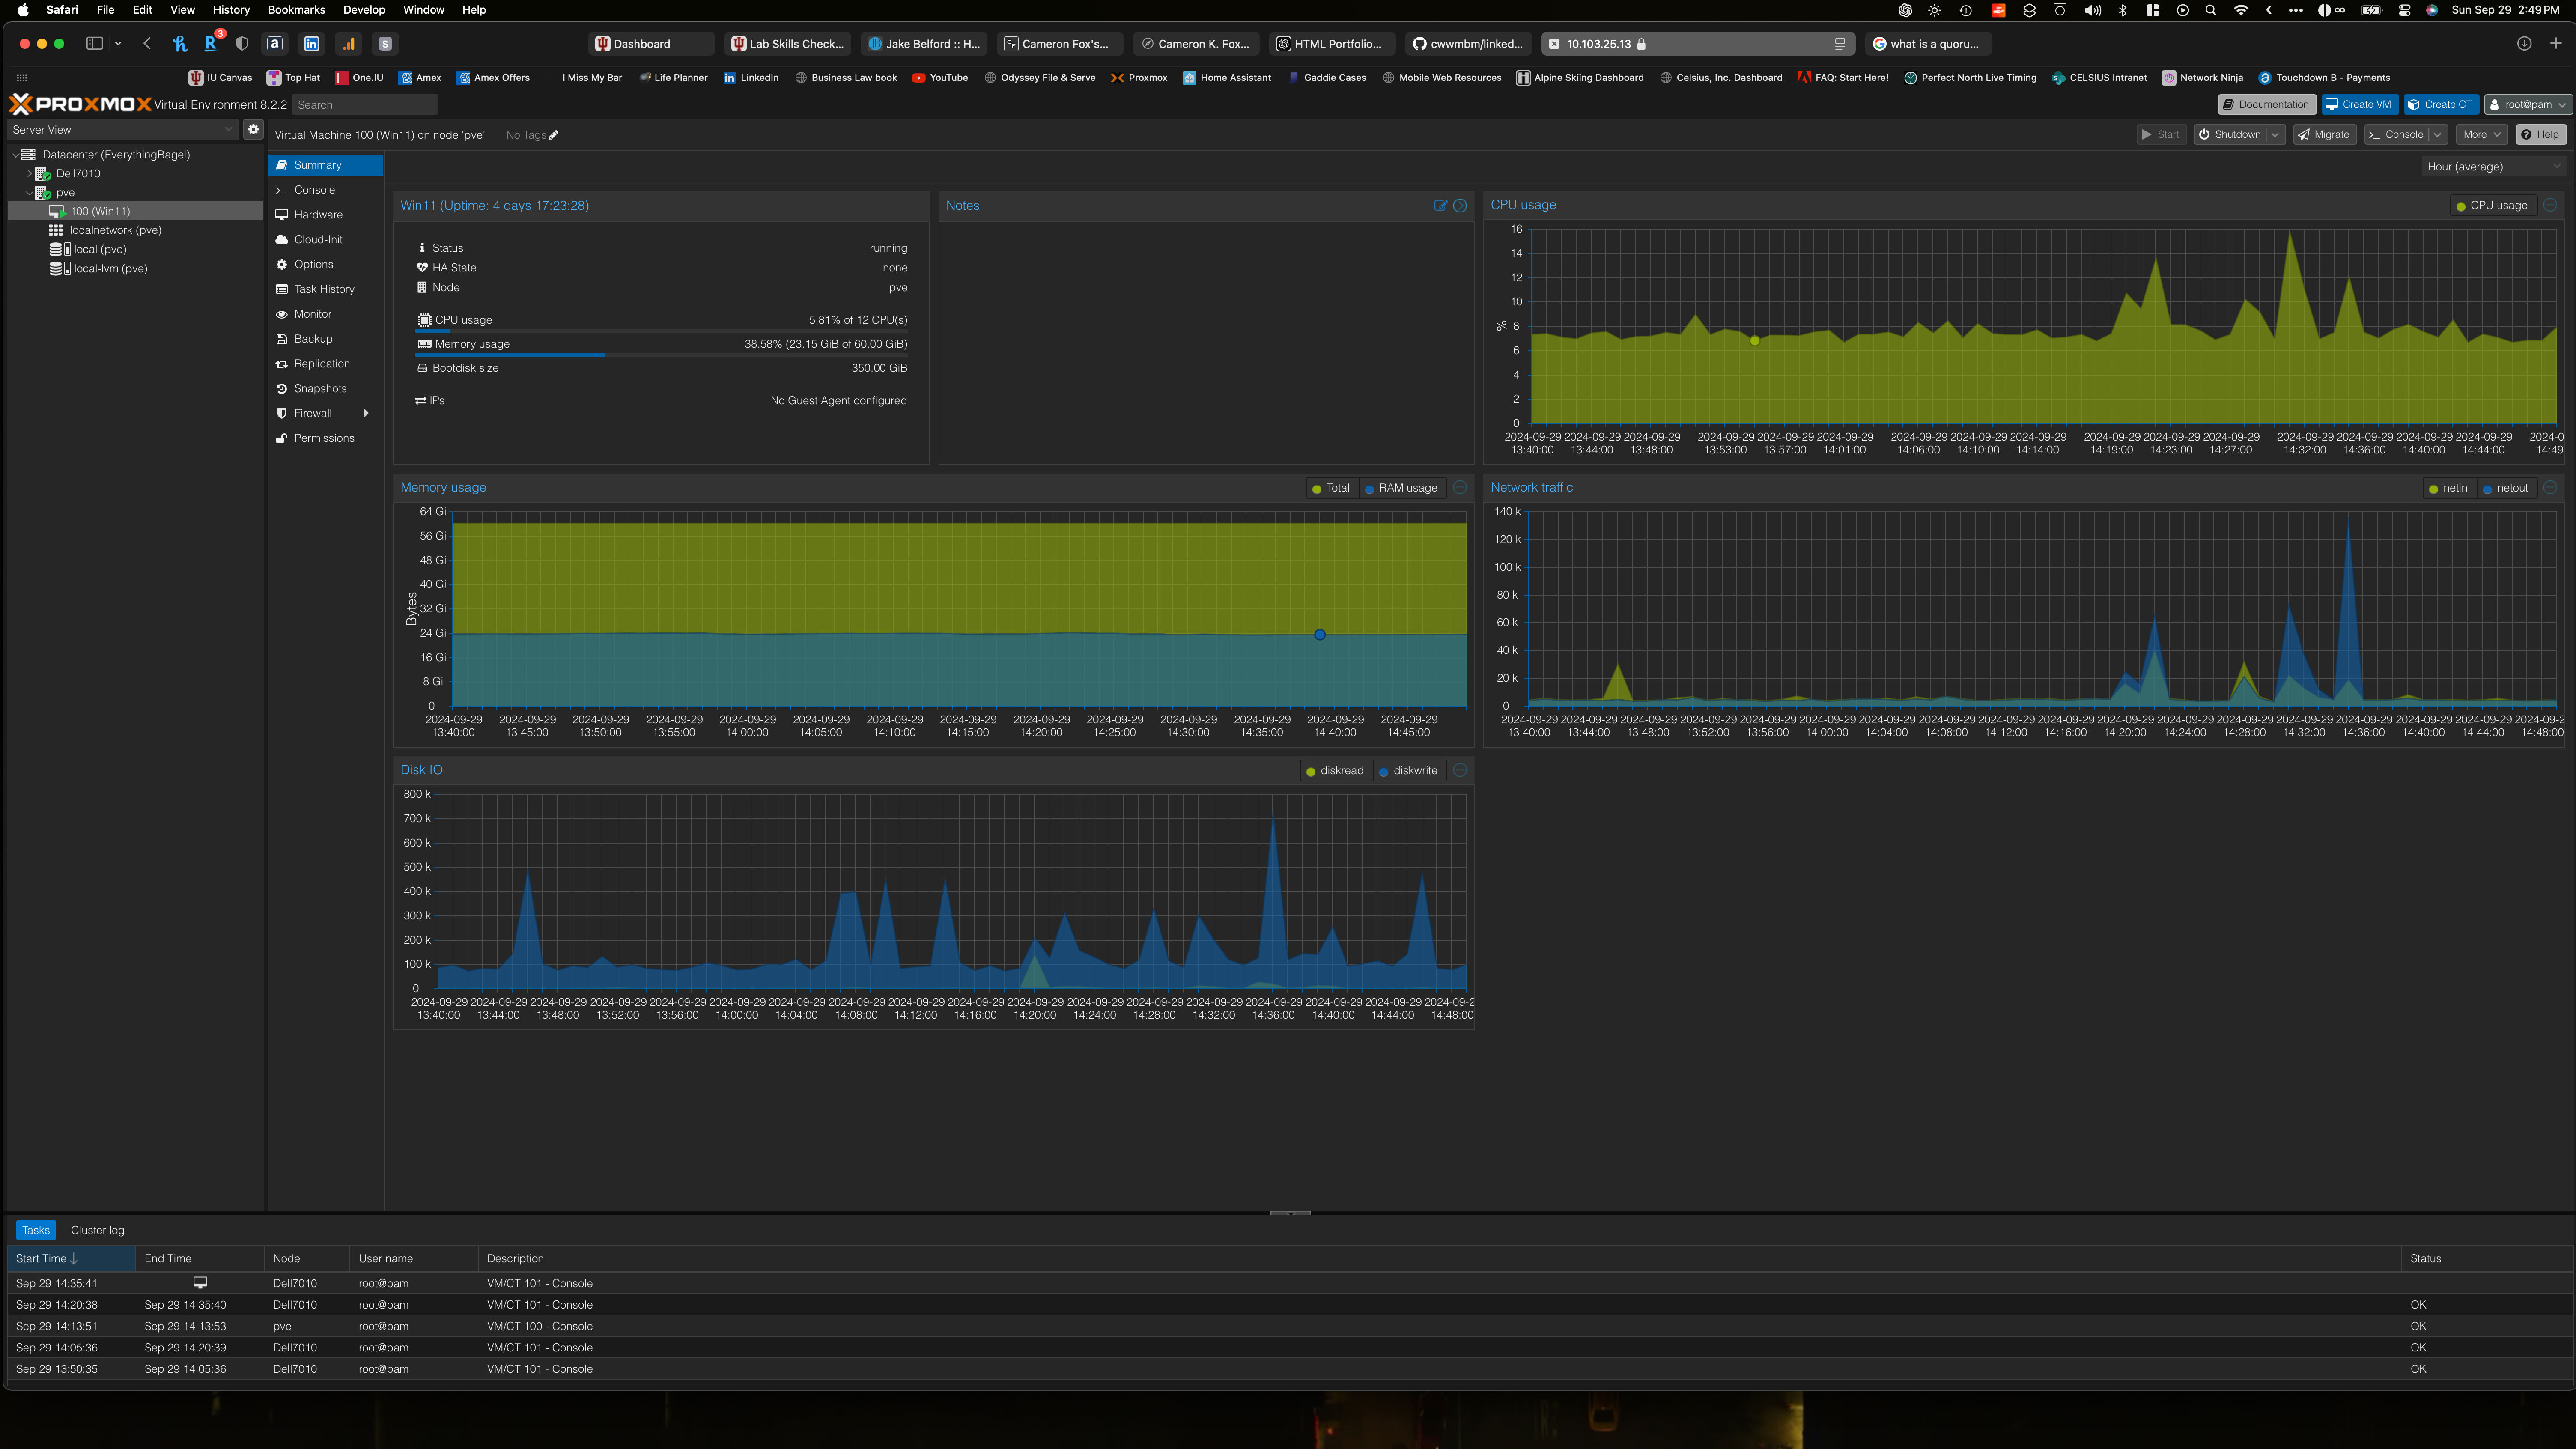This screenshot has width=2576, height=1449.
Task: Collapse the Datacenter tree node
Action: coord(15,155)
